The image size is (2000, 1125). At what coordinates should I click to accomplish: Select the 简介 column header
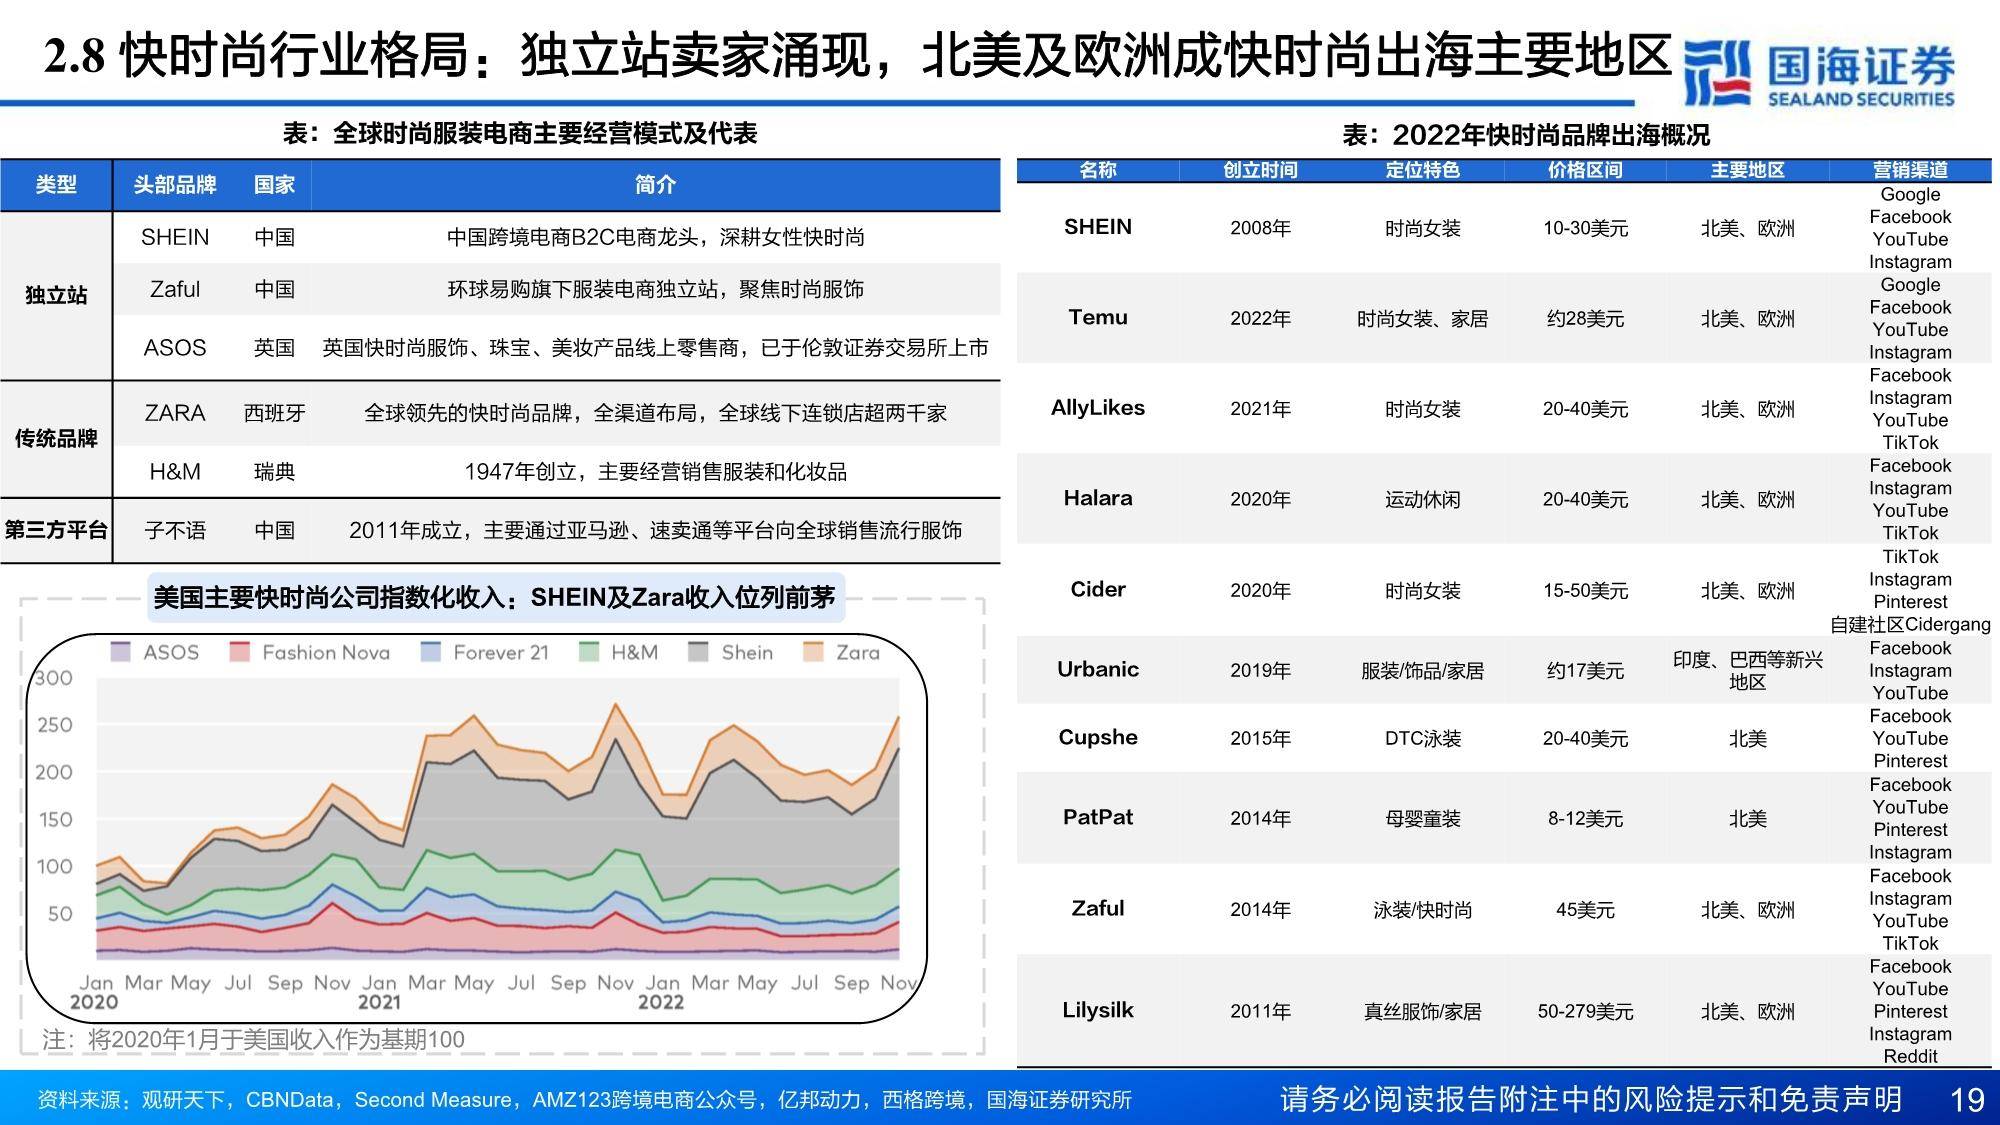tap(655, 184)
